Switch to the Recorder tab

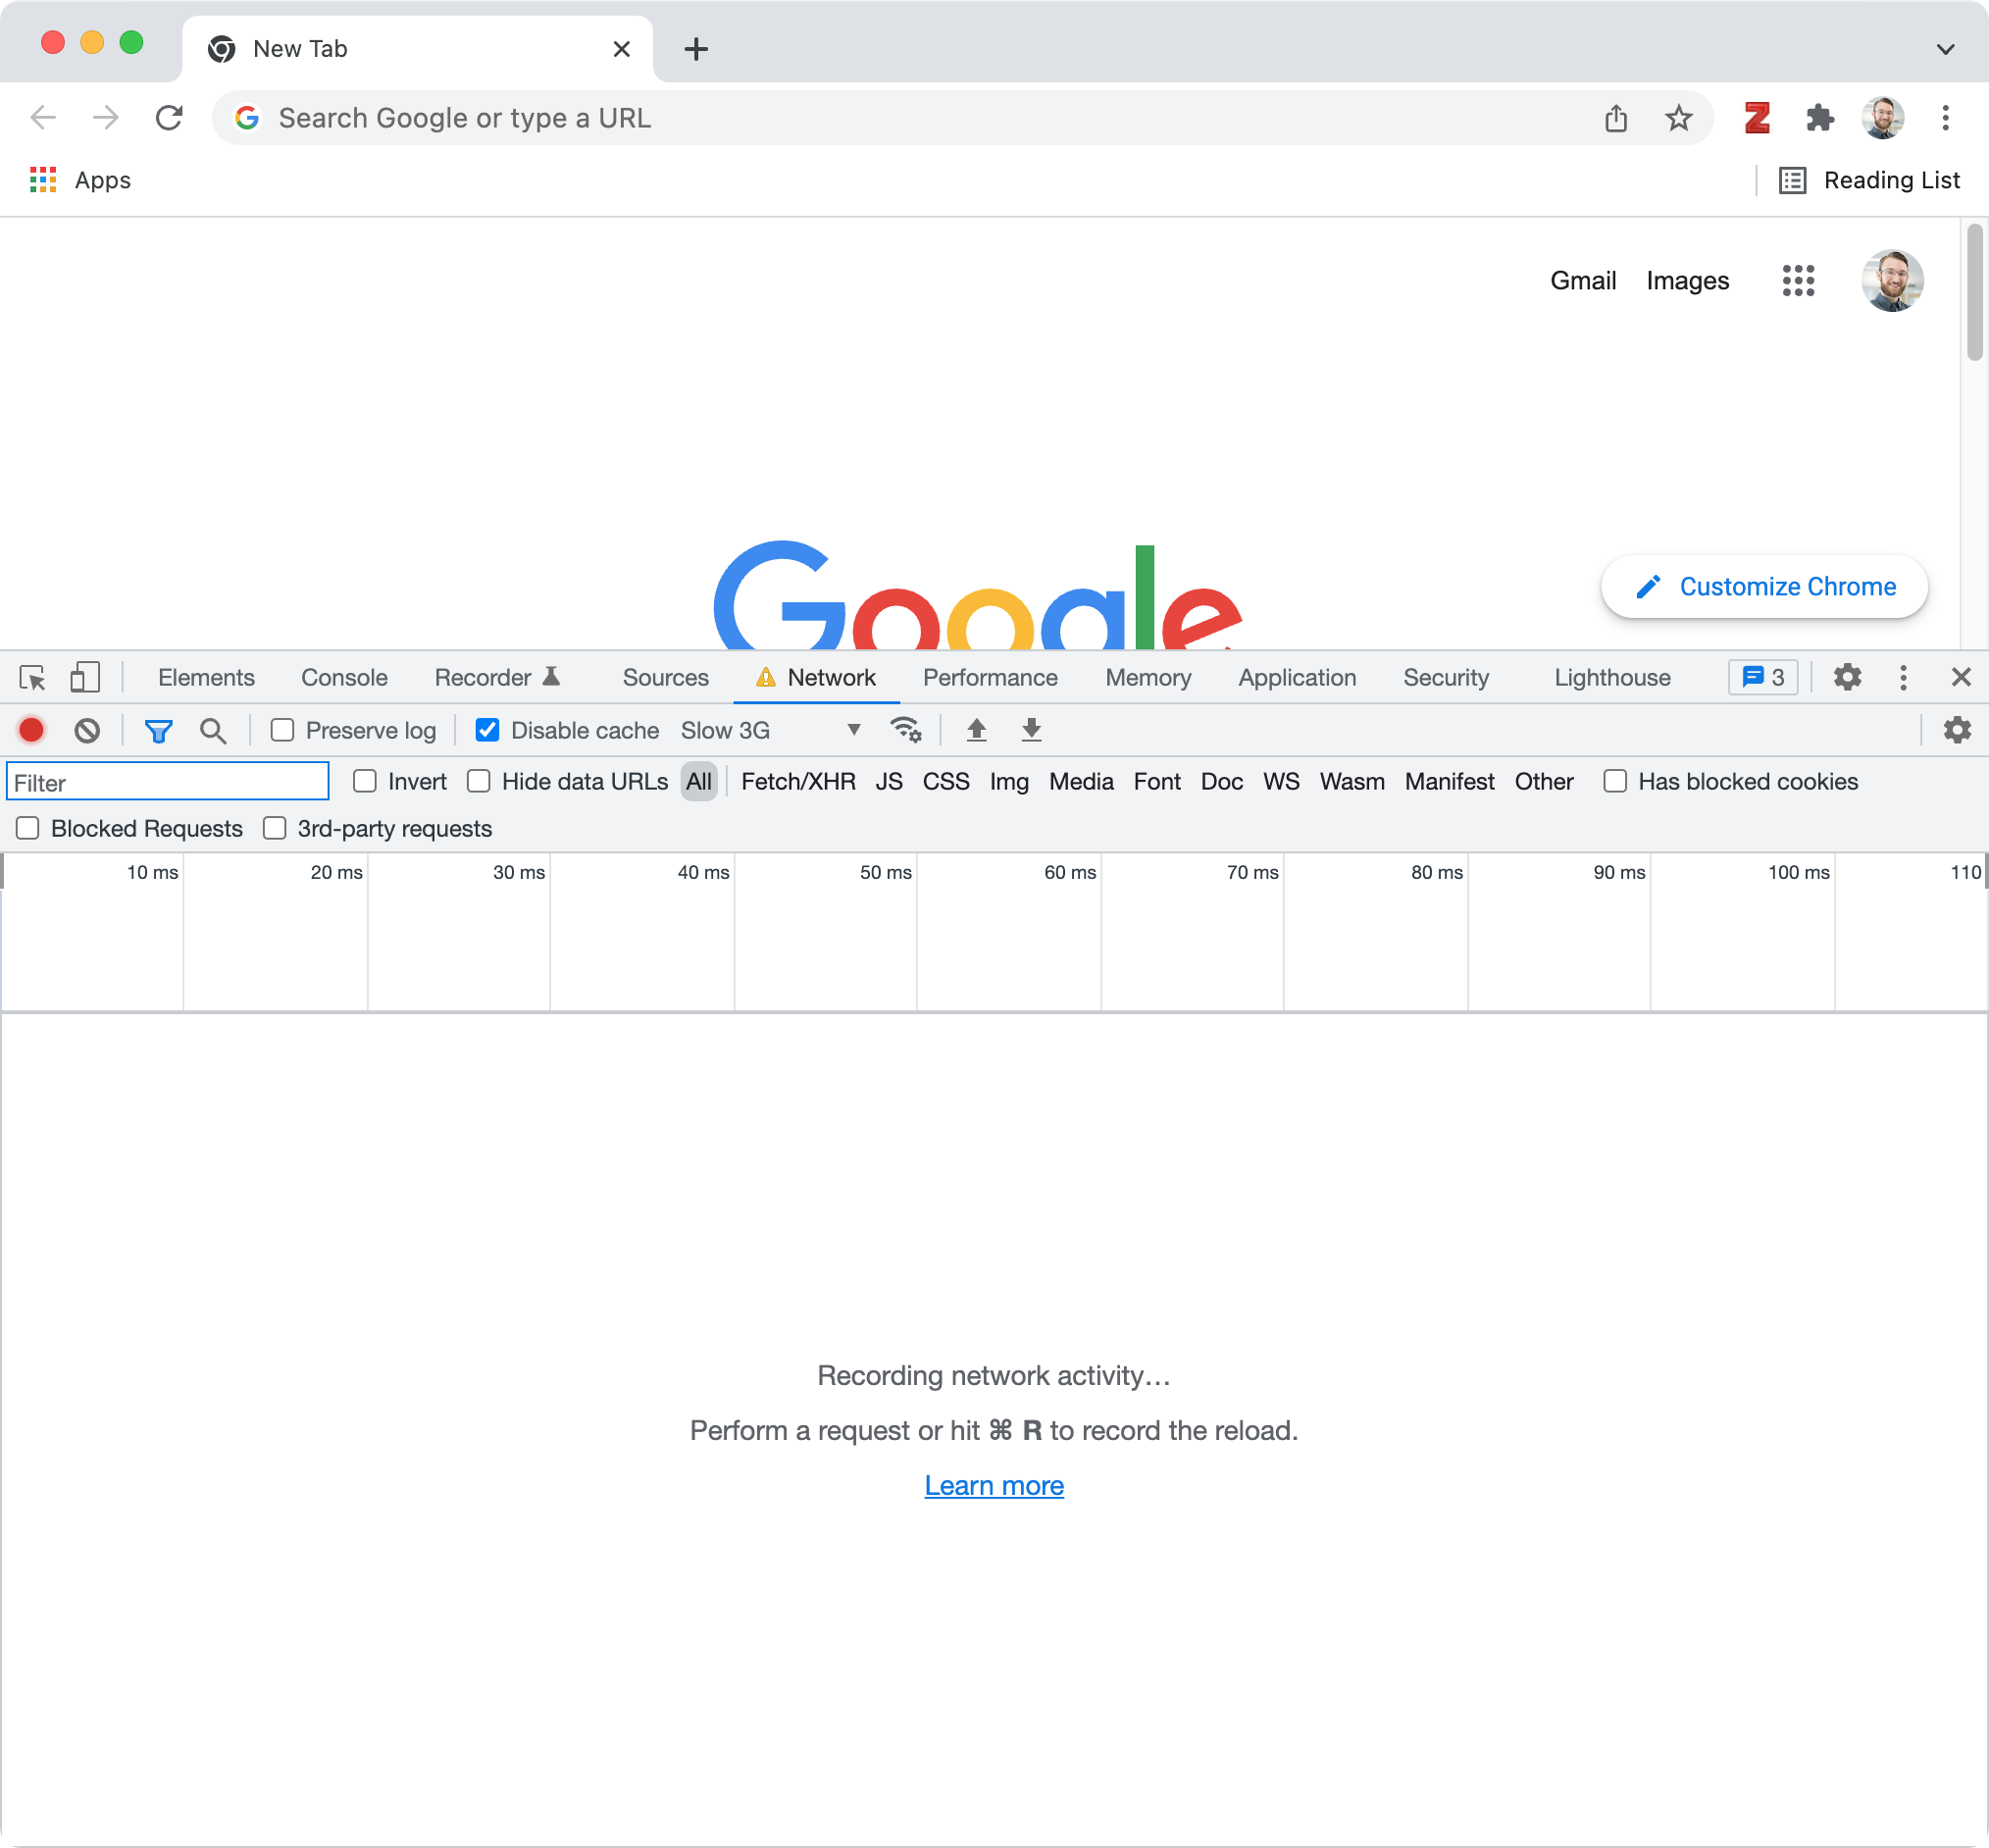tap(497, 678)
